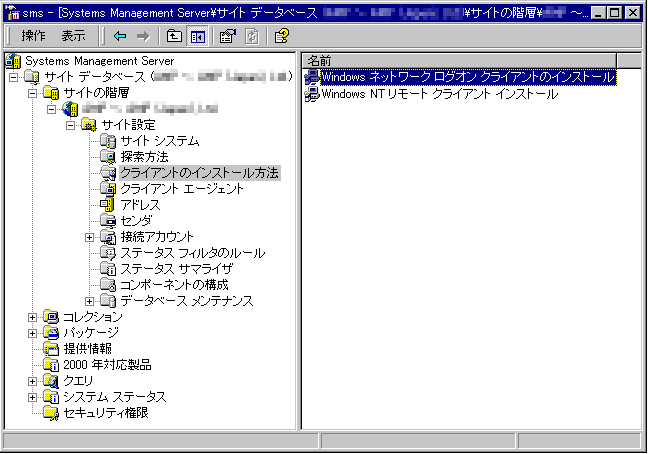
Task: Click the センダ icon
Action: point(108,221)
